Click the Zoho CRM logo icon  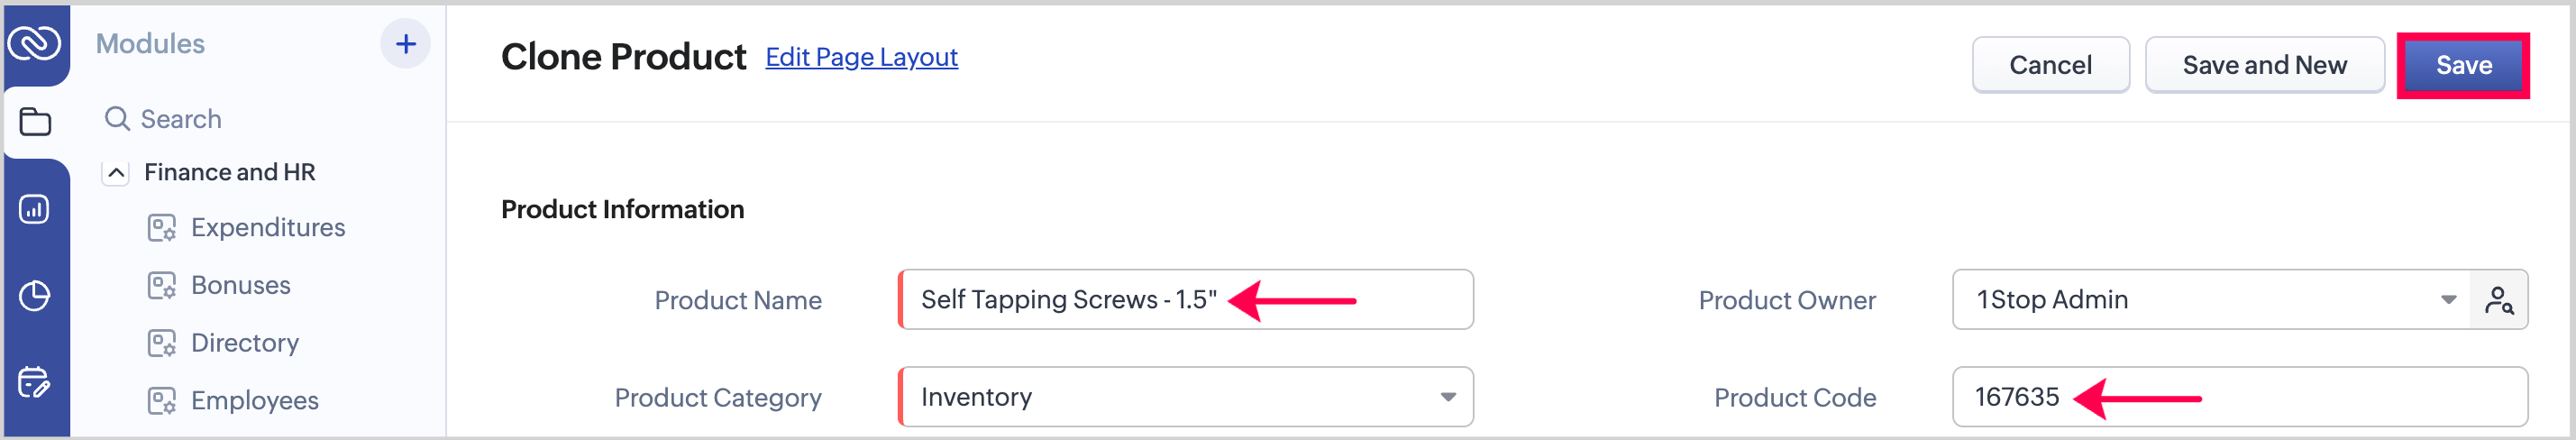click(x=35, y=43)
